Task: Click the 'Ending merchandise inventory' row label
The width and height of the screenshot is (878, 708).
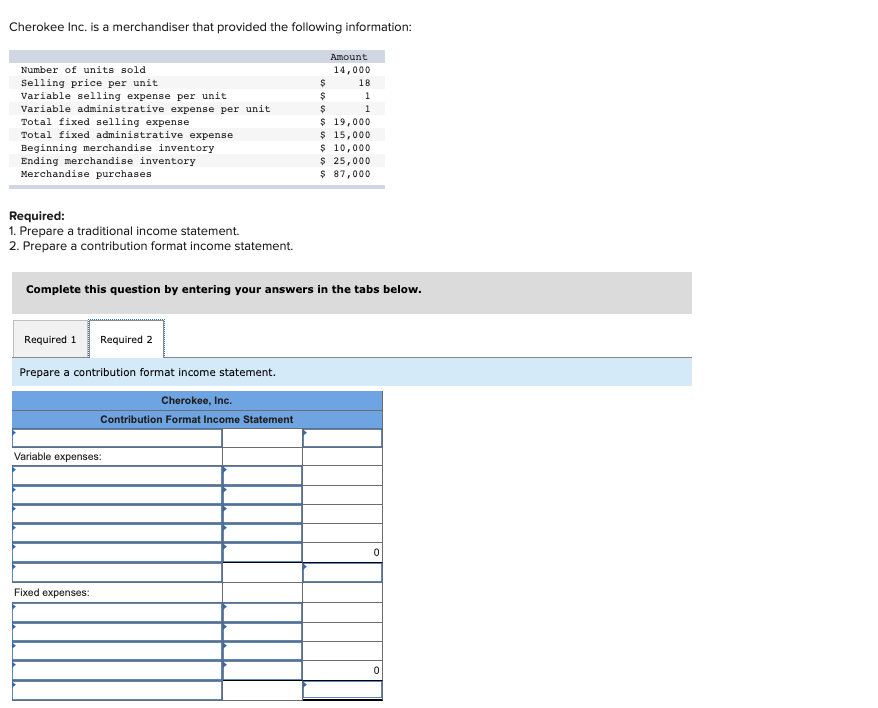Action: tap(108, 161)
